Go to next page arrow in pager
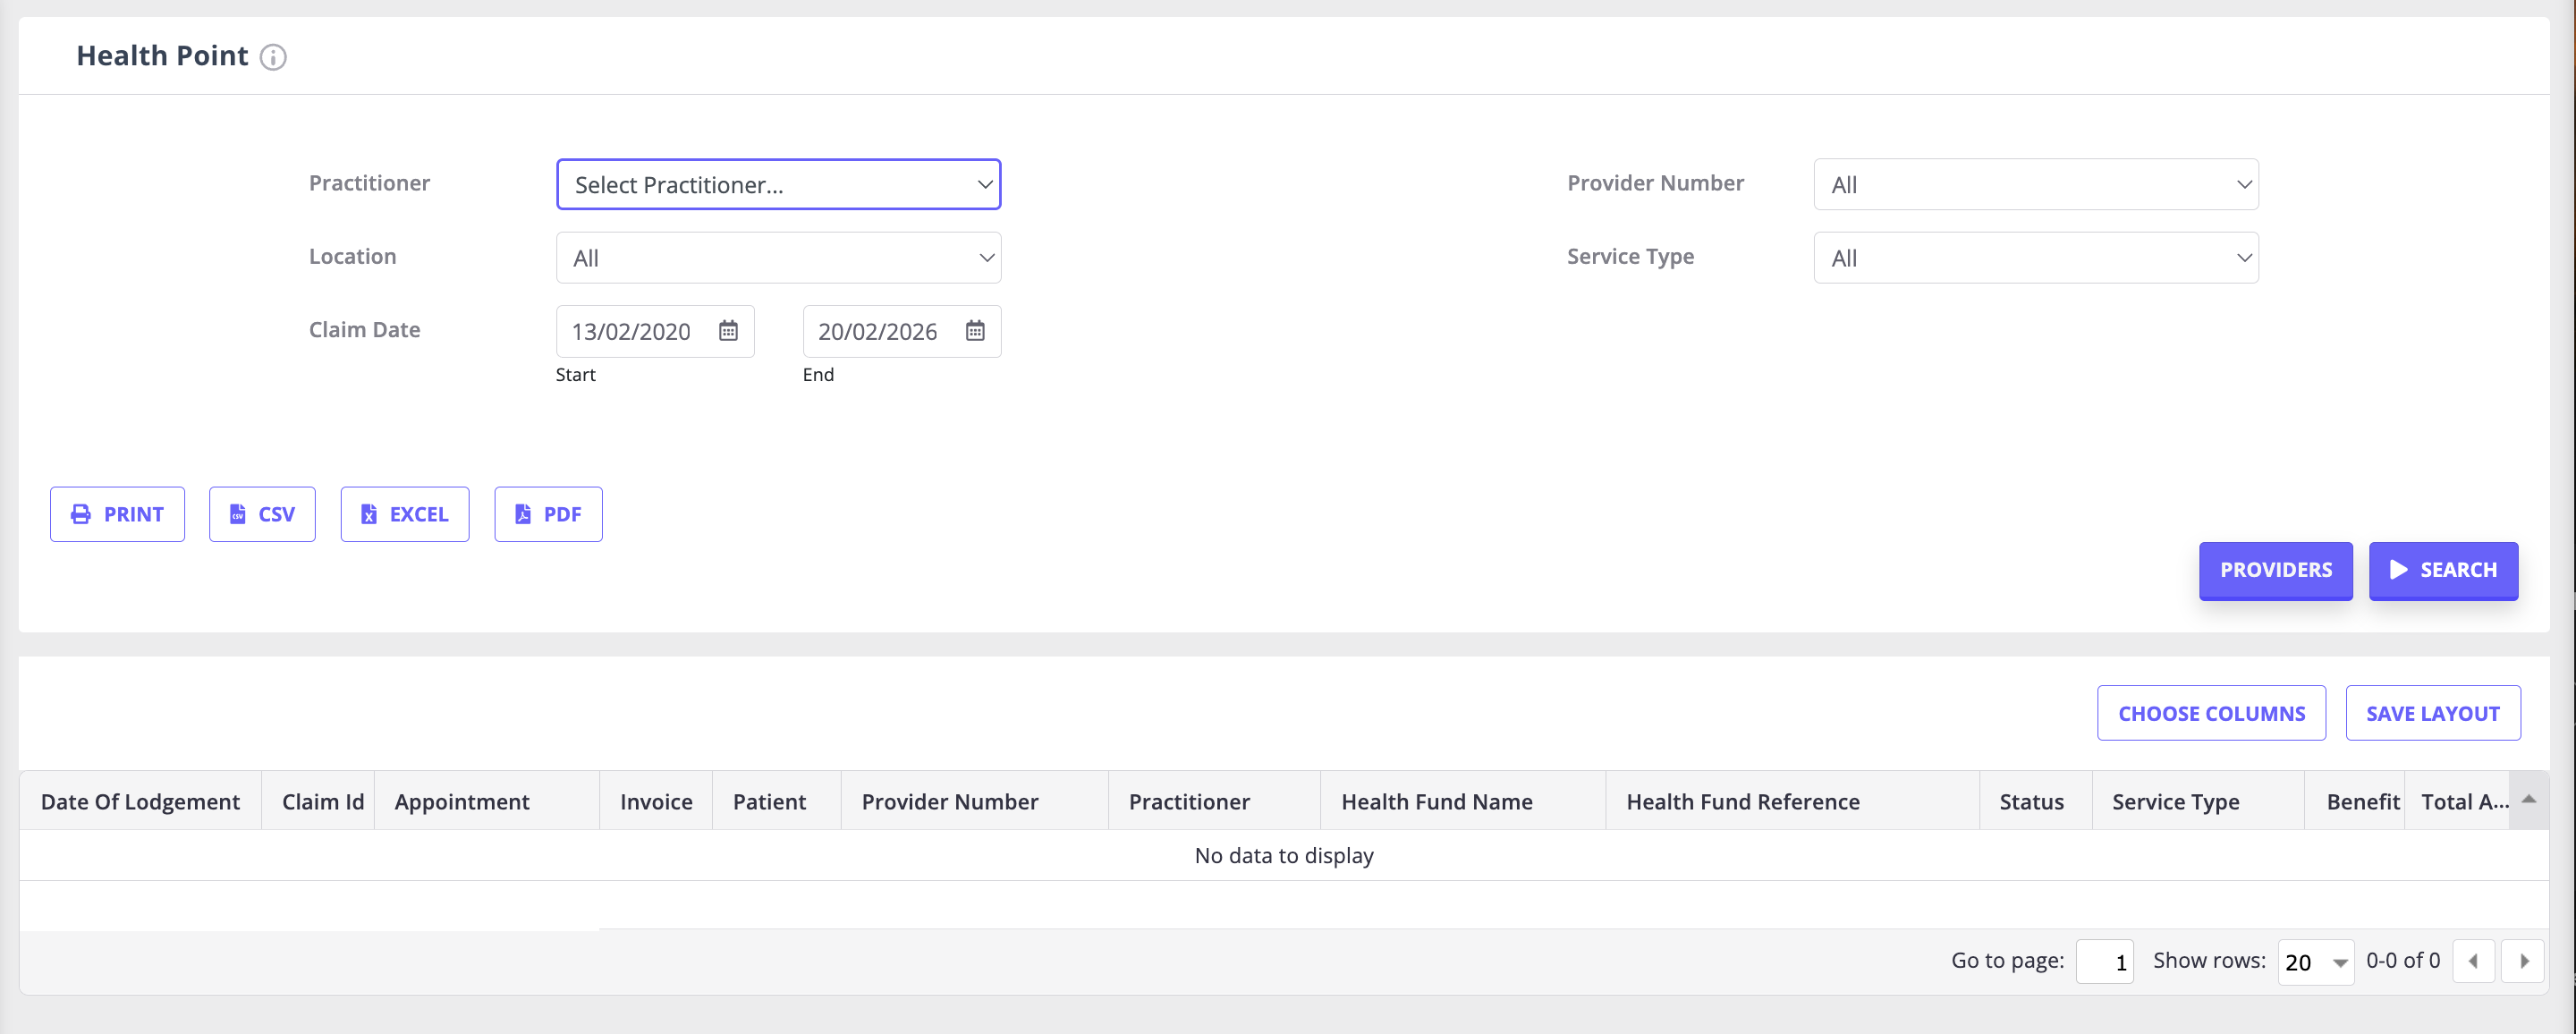Image resolution: width=2576 pixels, height=1034 pixels. [2523, 961]
